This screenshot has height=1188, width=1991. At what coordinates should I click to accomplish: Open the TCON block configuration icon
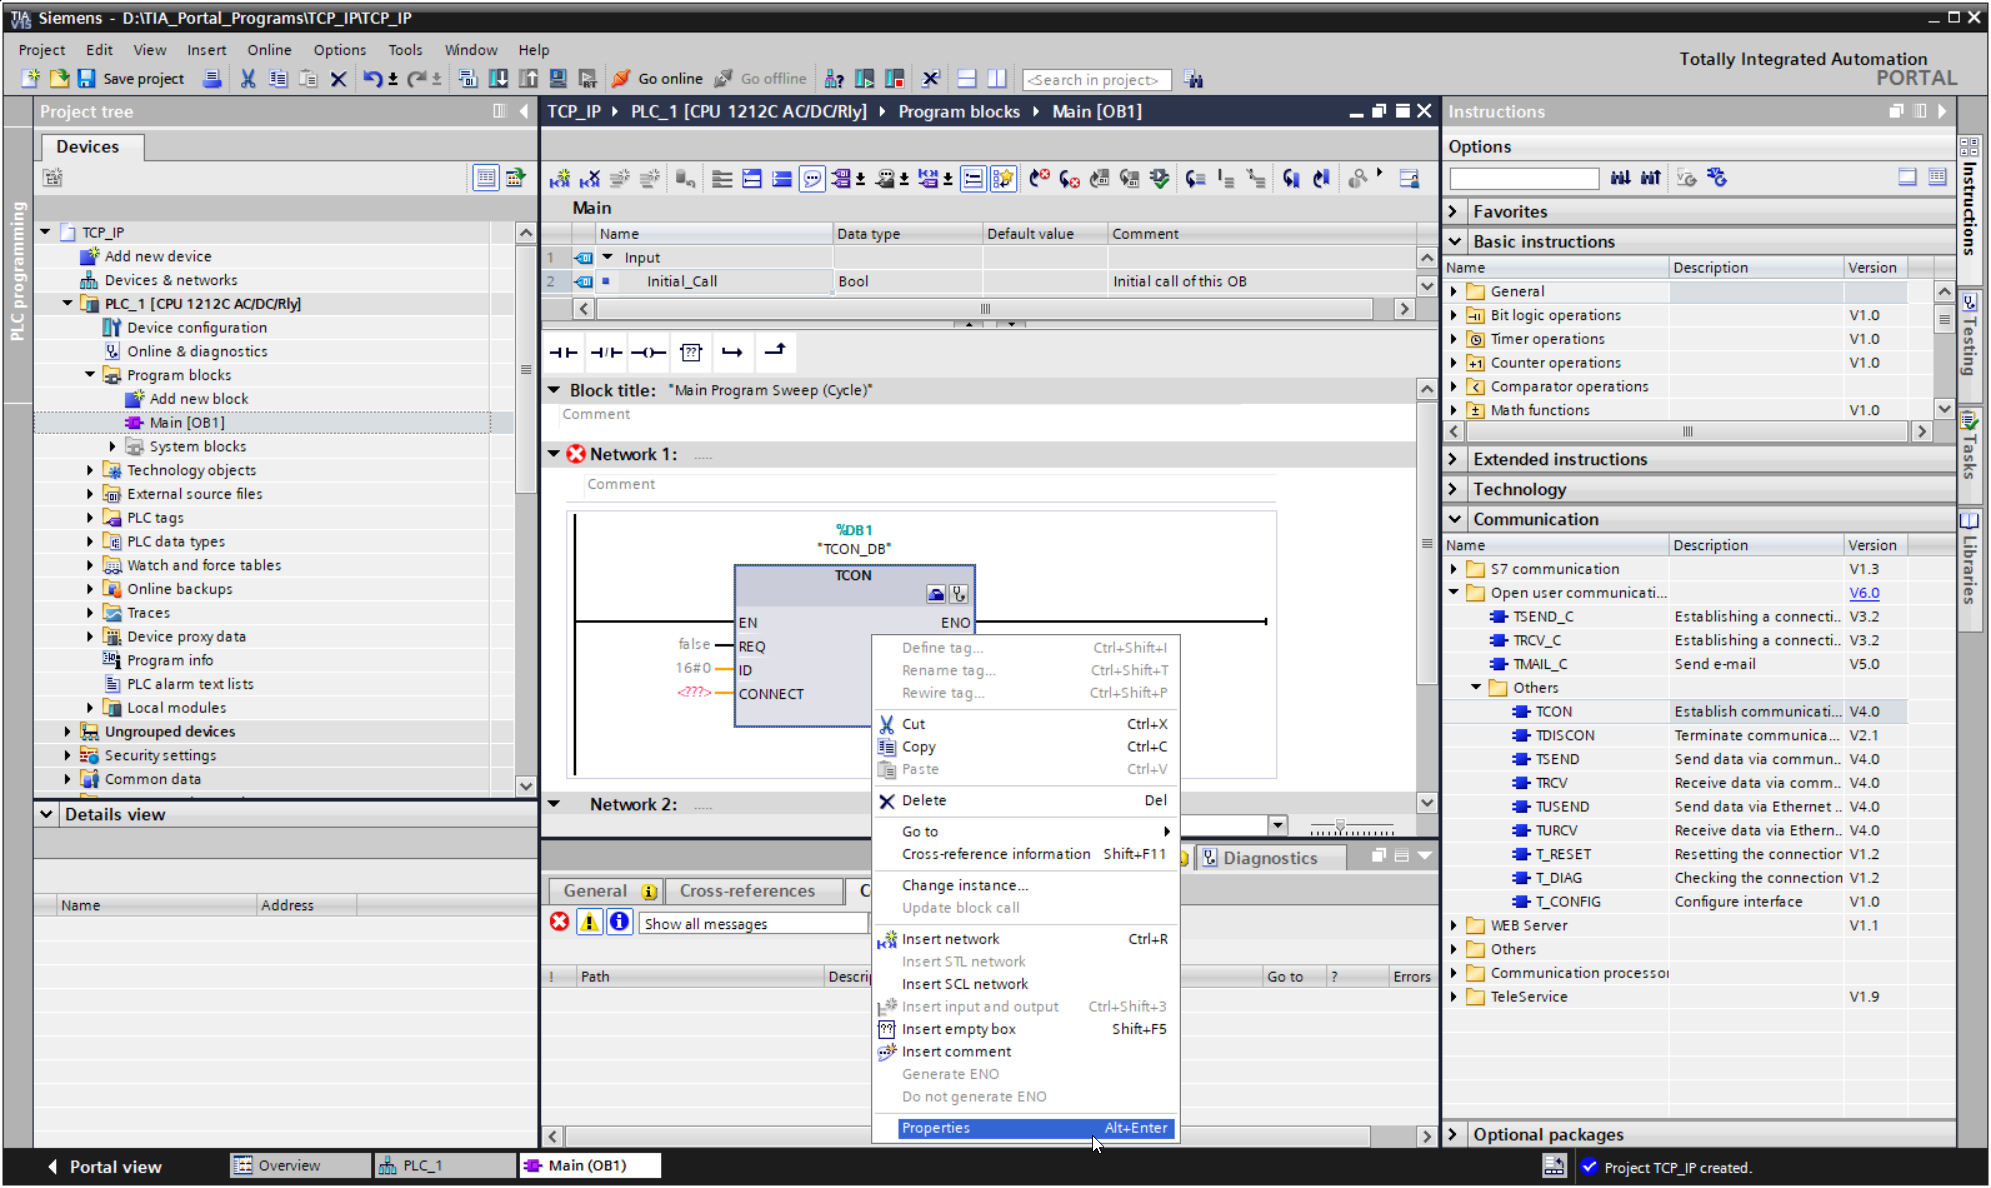pos(936,594)
